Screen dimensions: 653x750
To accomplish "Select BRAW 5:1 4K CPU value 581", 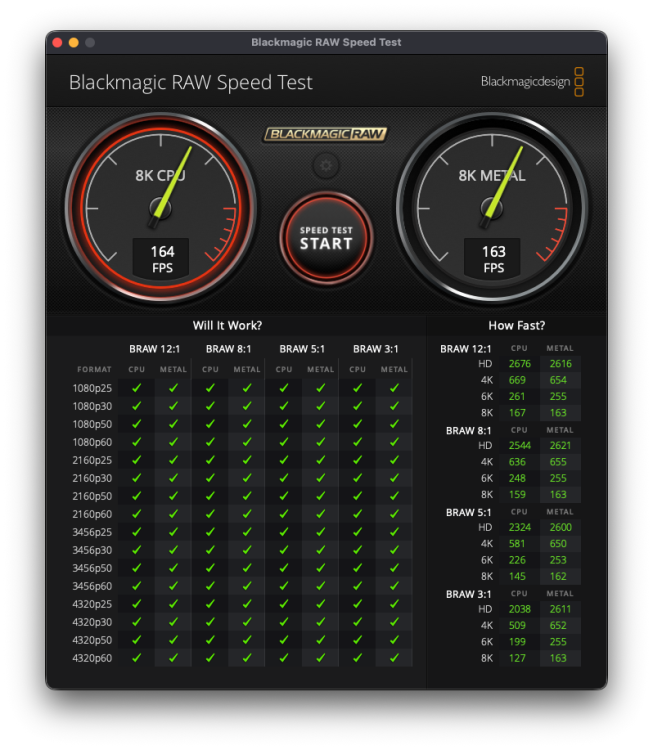I will tap(517, 544).
